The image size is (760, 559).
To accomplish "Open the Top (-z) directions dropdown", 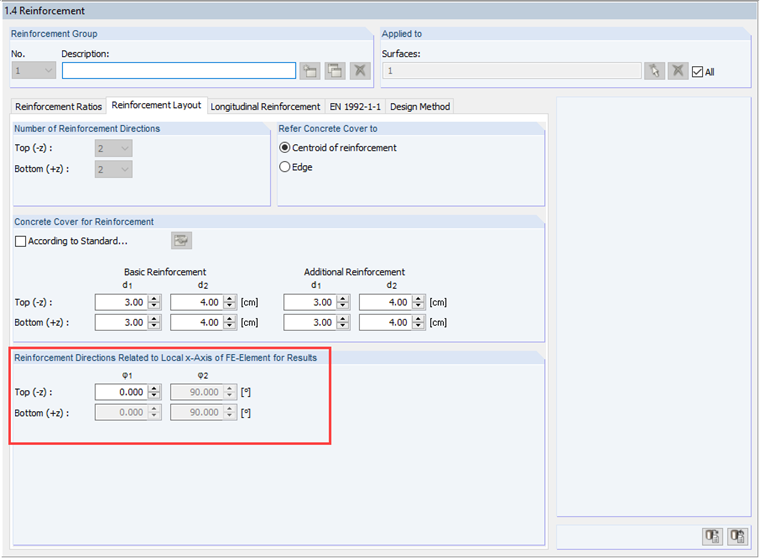I will (113, 148).
